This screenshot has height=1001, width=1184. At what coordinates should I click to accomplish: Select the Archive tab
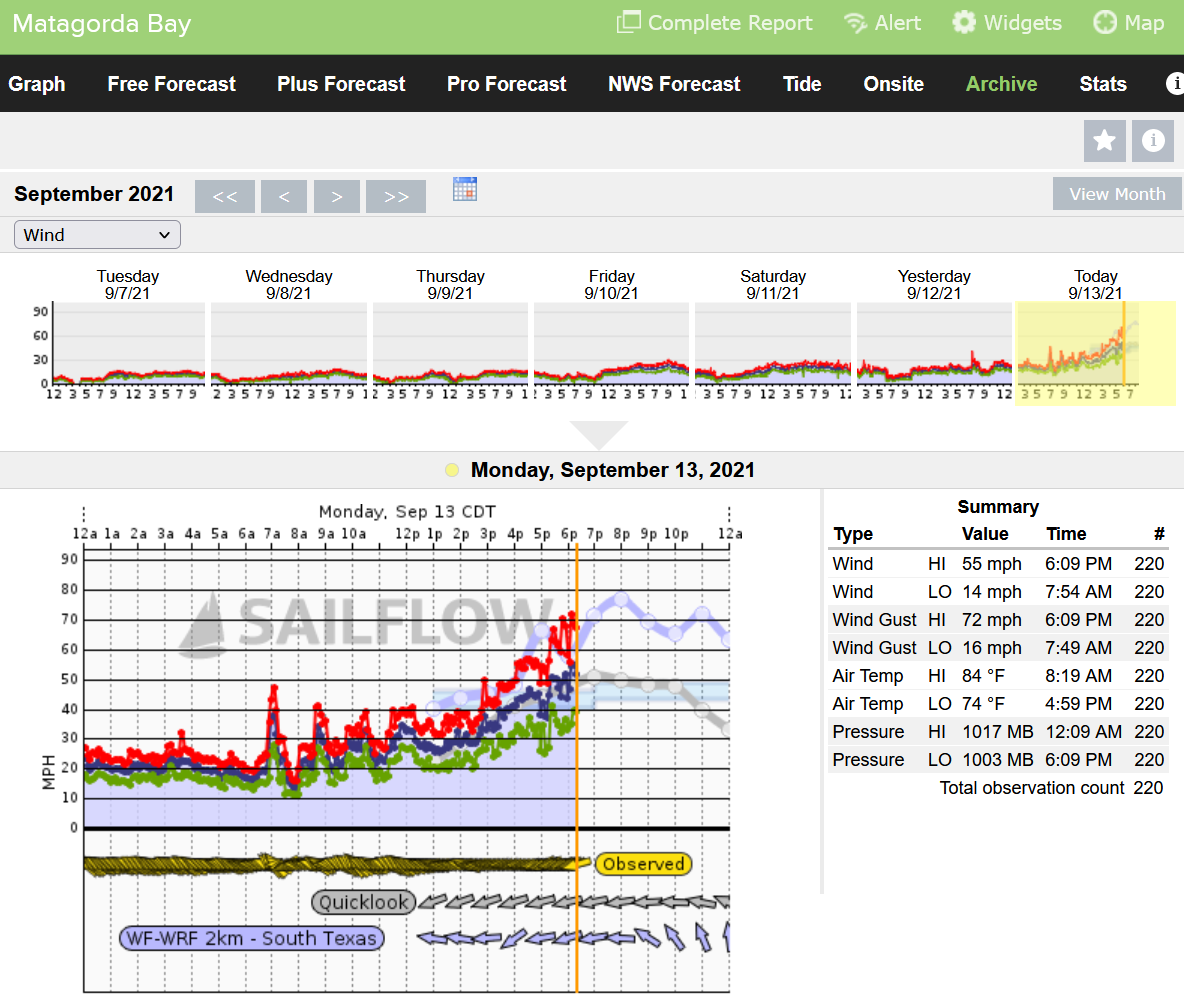click(1001, 84)
